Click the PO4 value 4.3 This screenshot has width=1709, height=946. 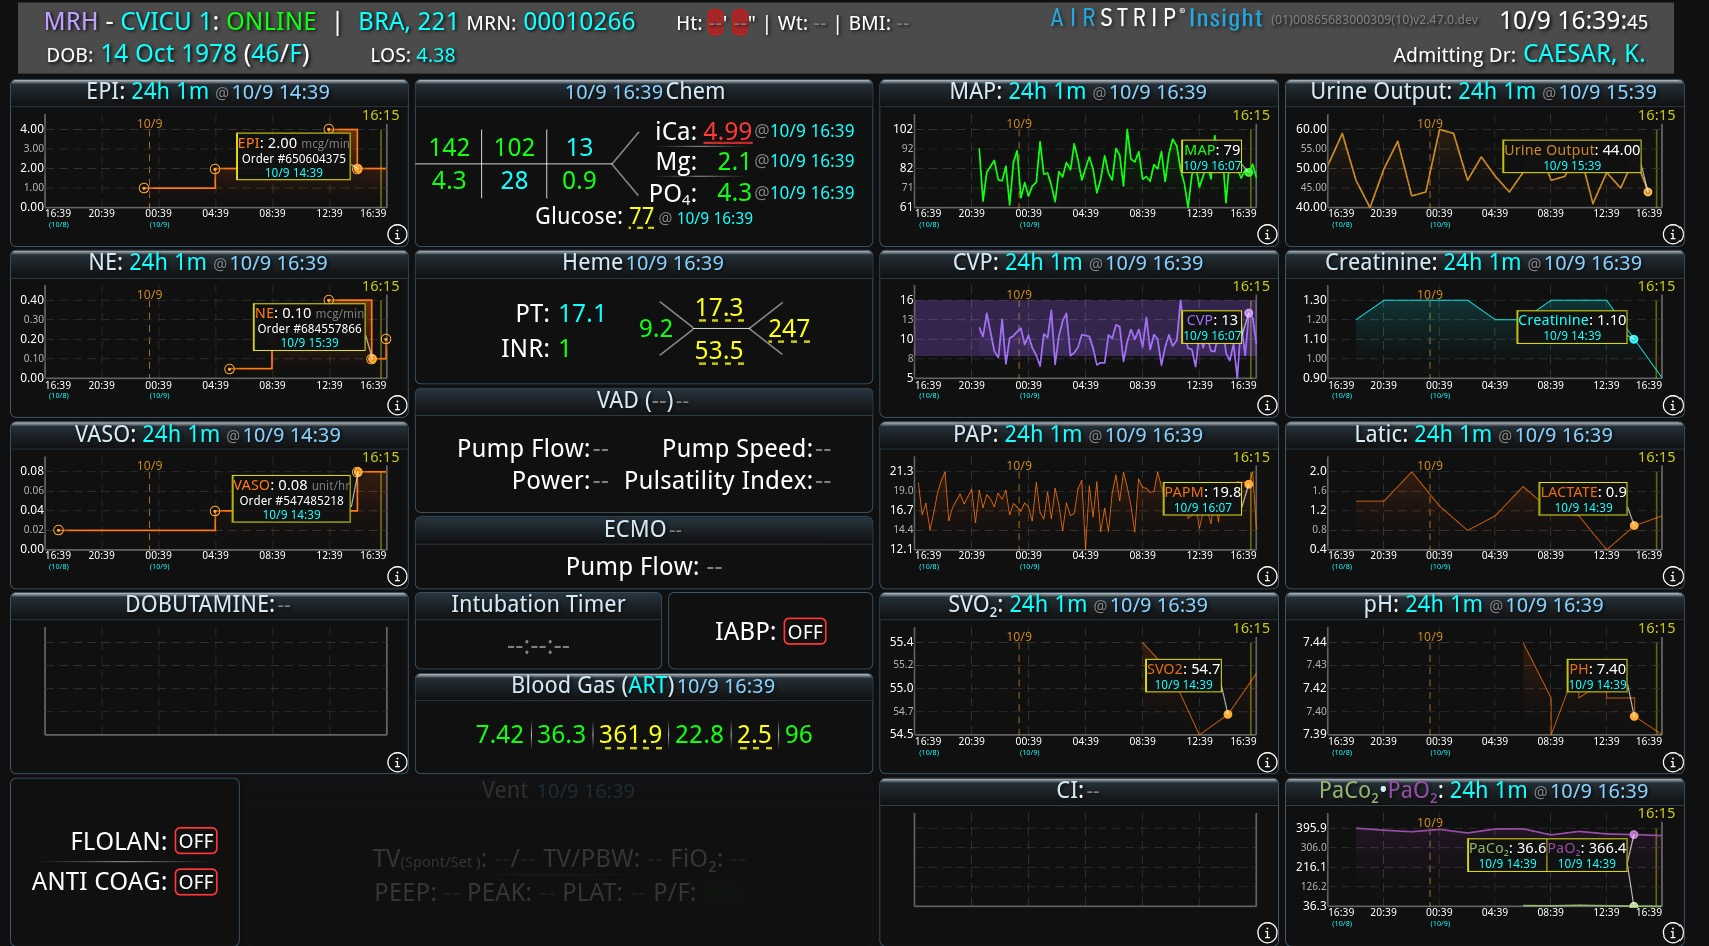[x=734, y=192]
